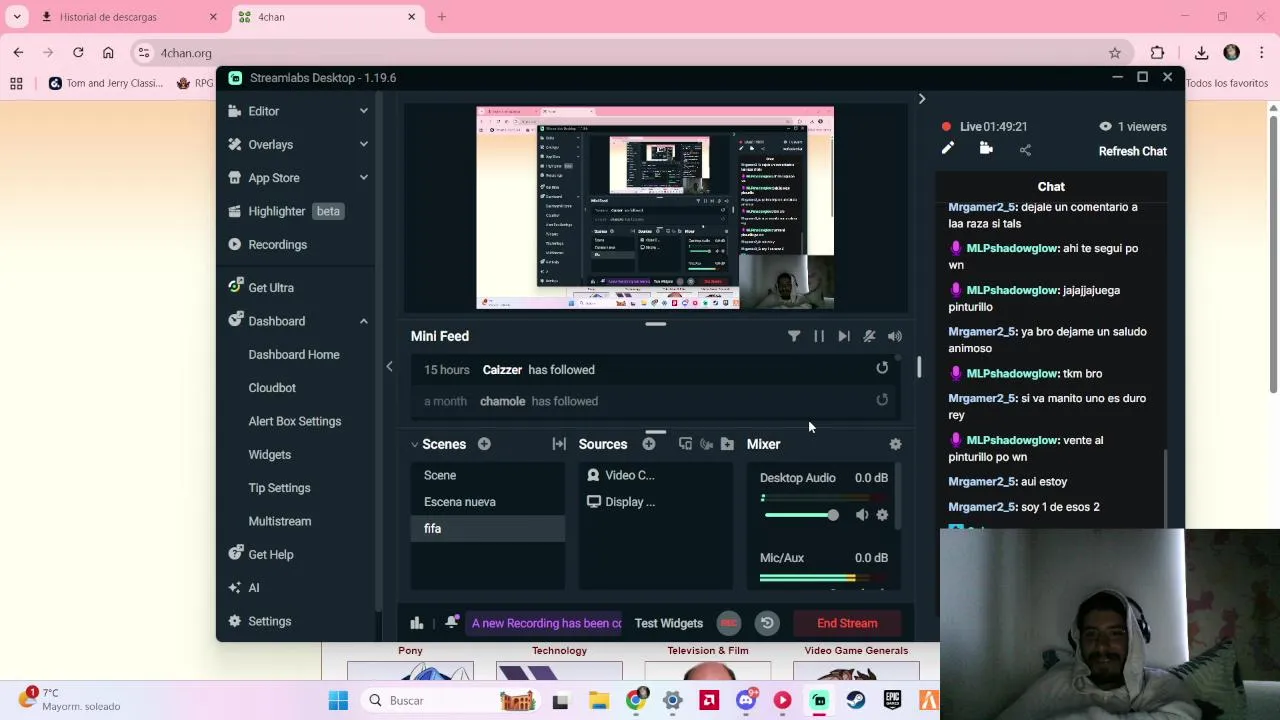Filter Mini Feed events with funnel icon
The width and height of the screenshot is (1280, 720).
click(x=794, y=336)
